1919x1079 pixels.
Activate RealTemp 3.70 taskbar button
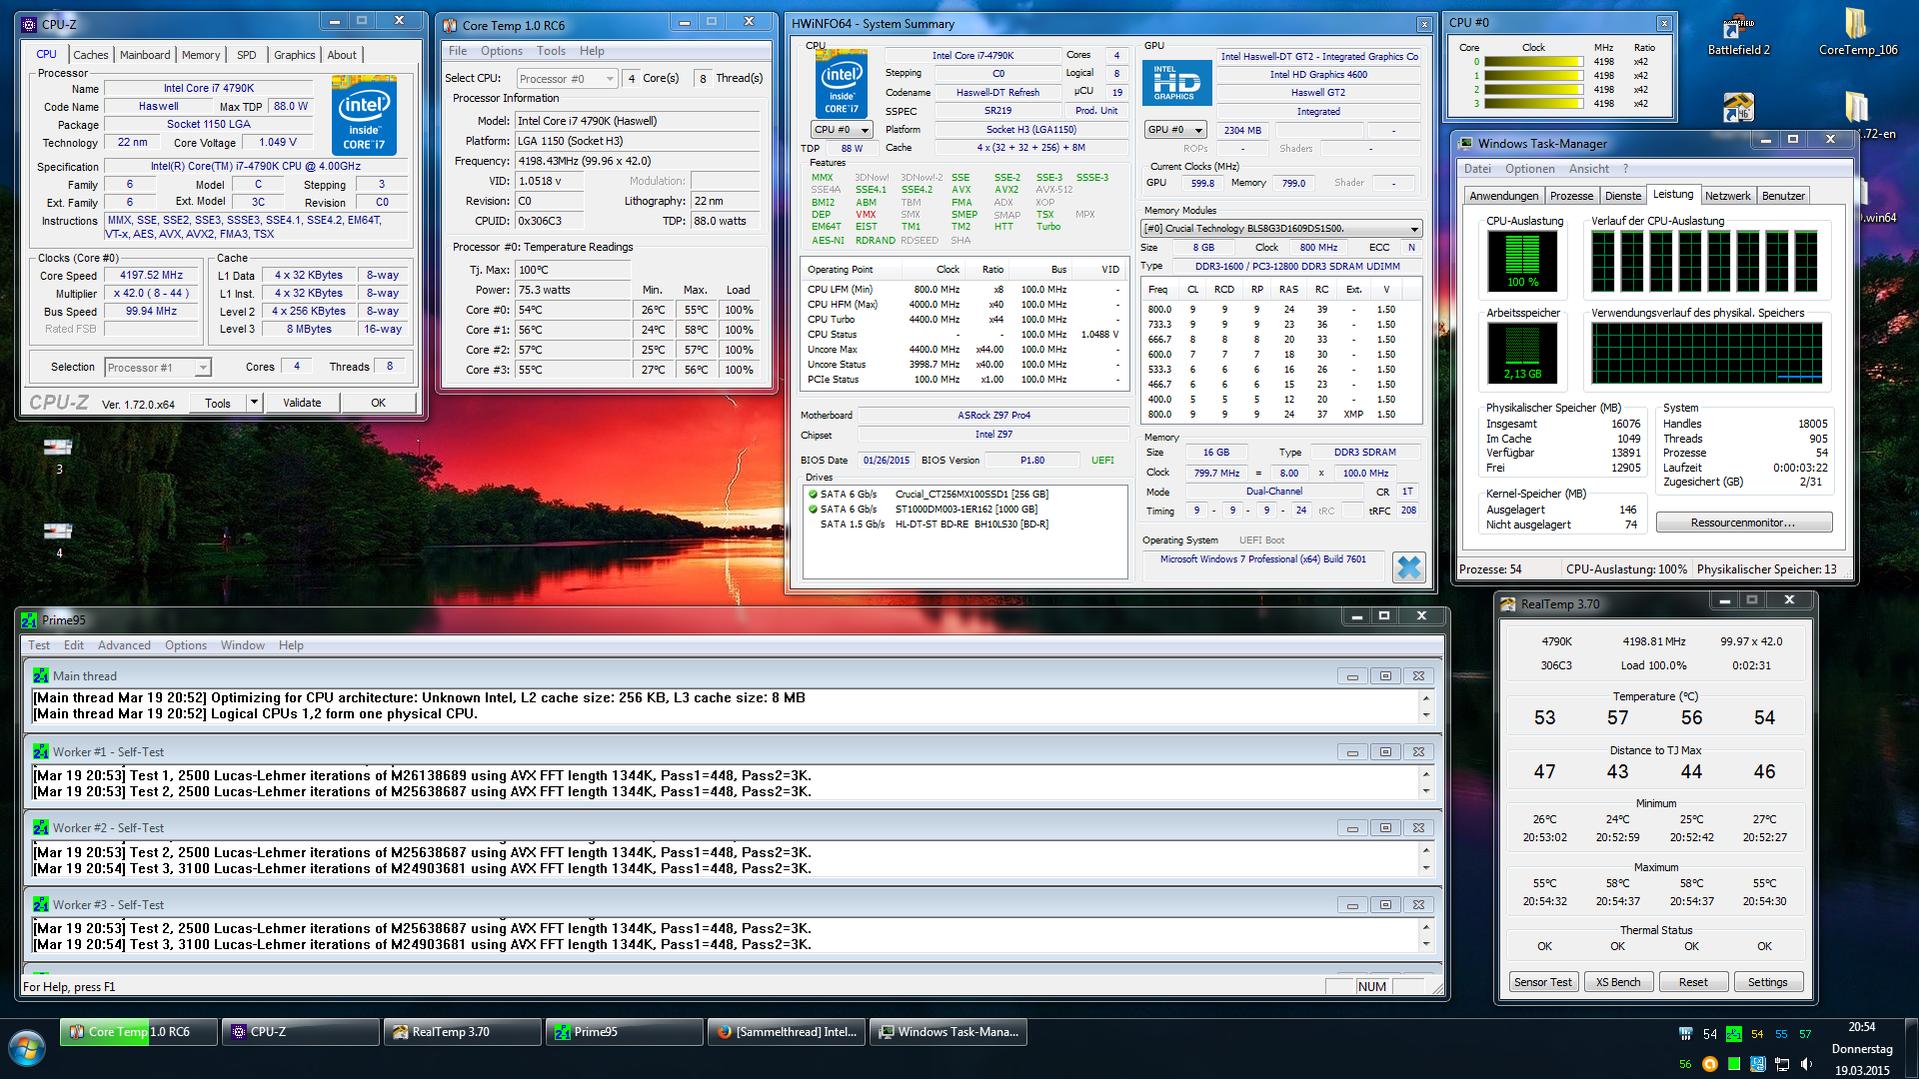pyautogui.click(x=463, y=1032)
